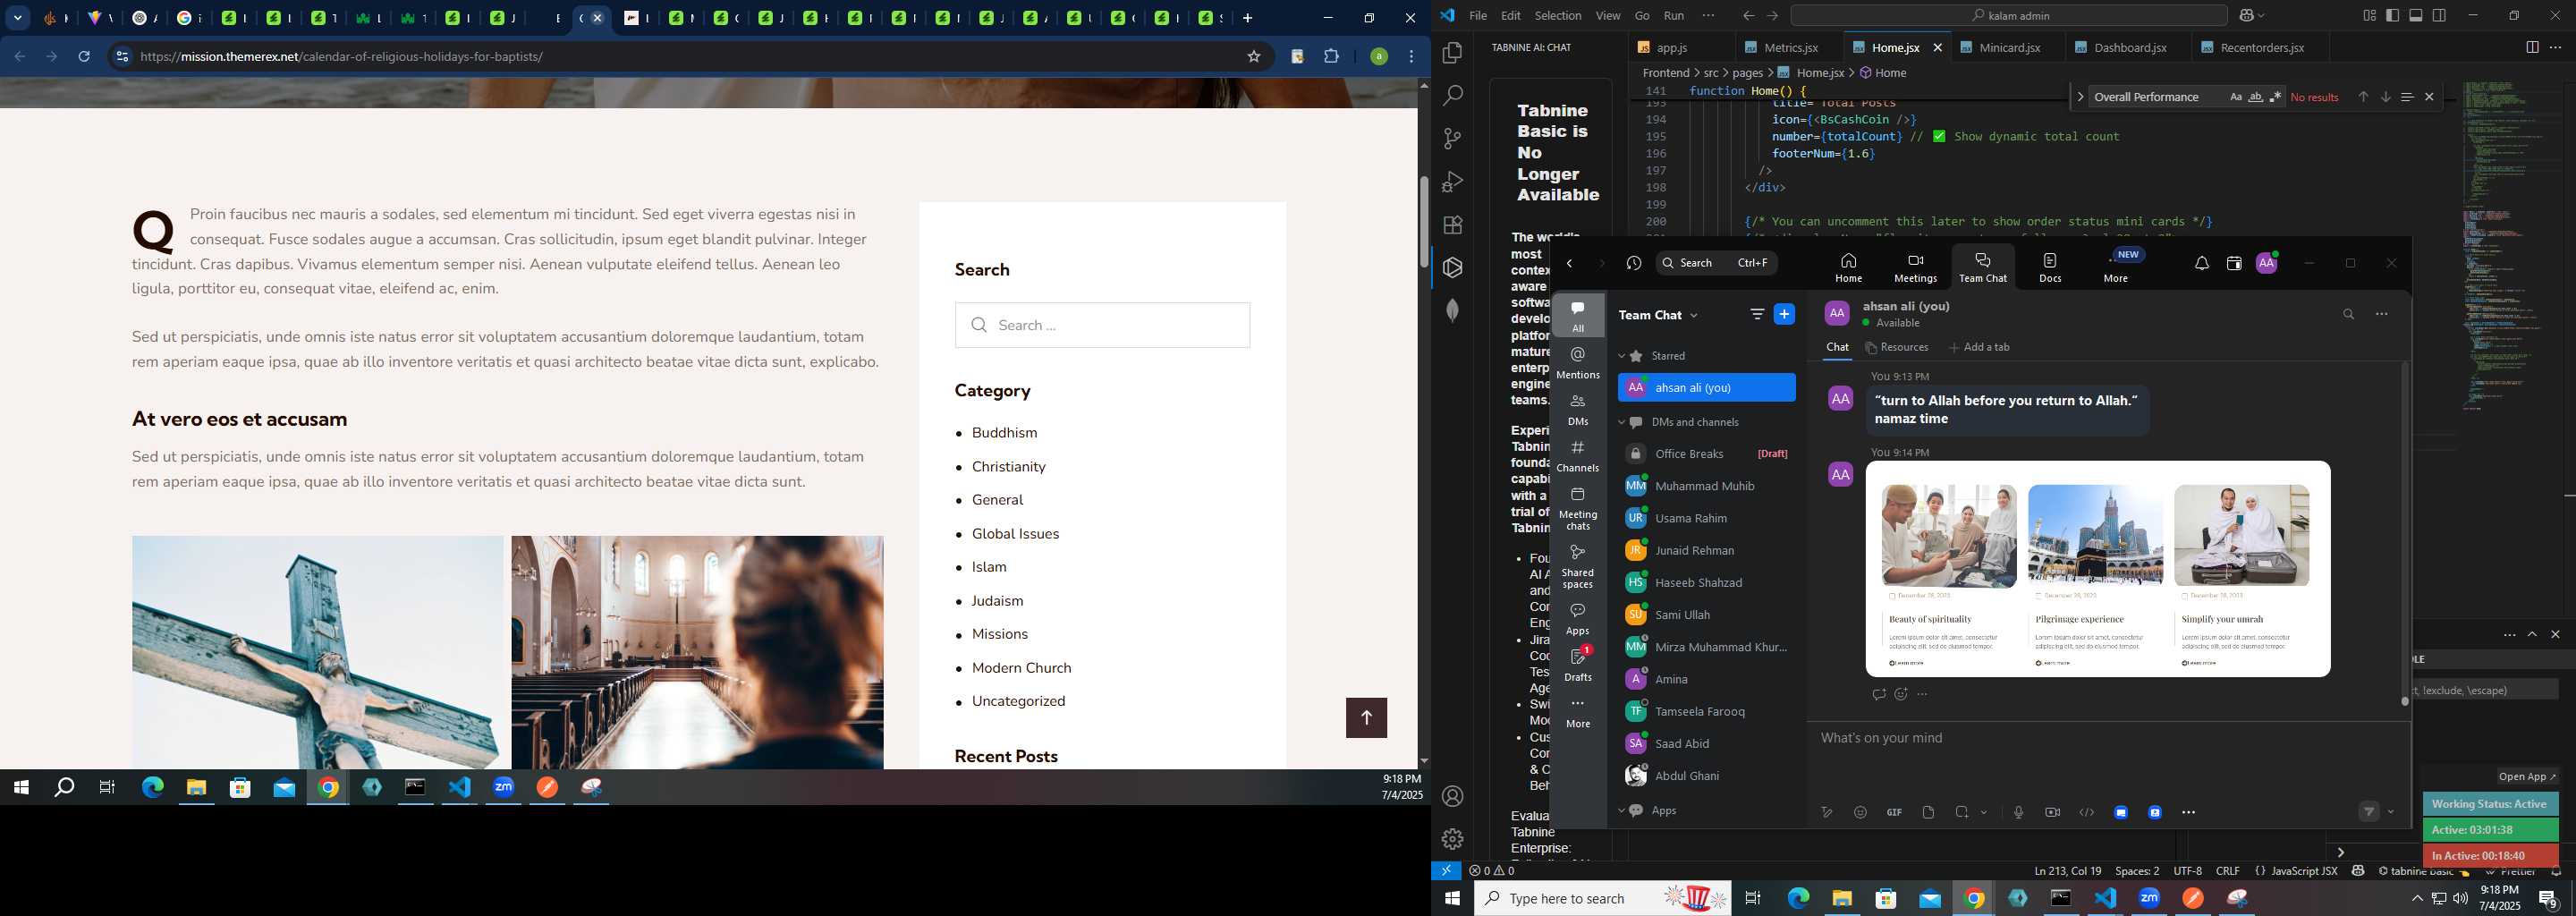Click Add a tab in Zoom chat
2576x916 pixels.
(x=1979, y=347)
